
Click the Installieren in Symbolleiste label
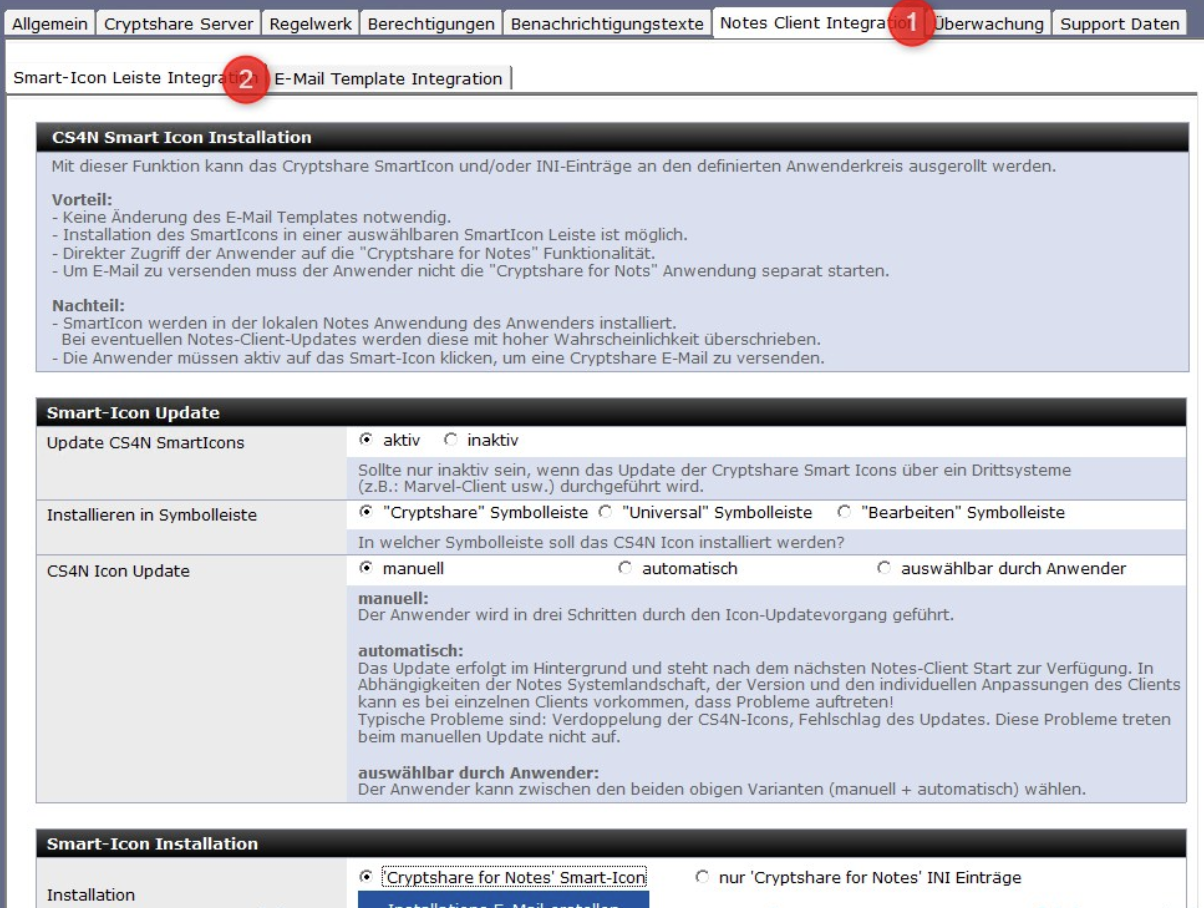152,515
